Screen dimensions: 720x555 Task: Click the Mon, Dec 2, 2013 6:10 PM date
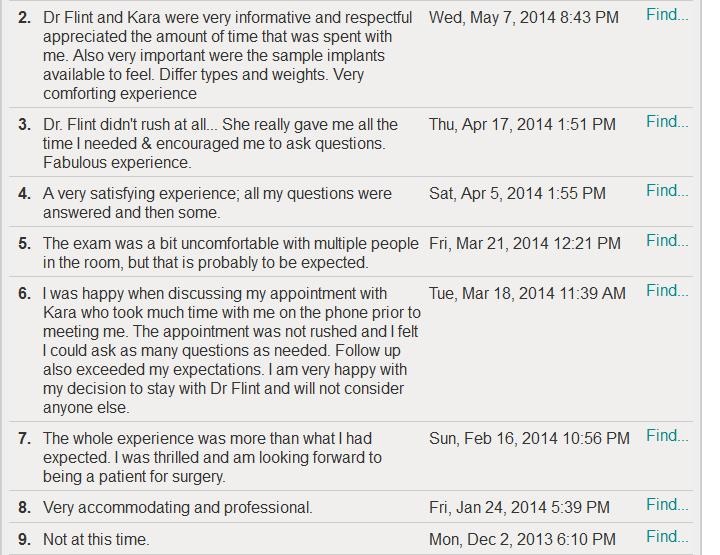522,539
